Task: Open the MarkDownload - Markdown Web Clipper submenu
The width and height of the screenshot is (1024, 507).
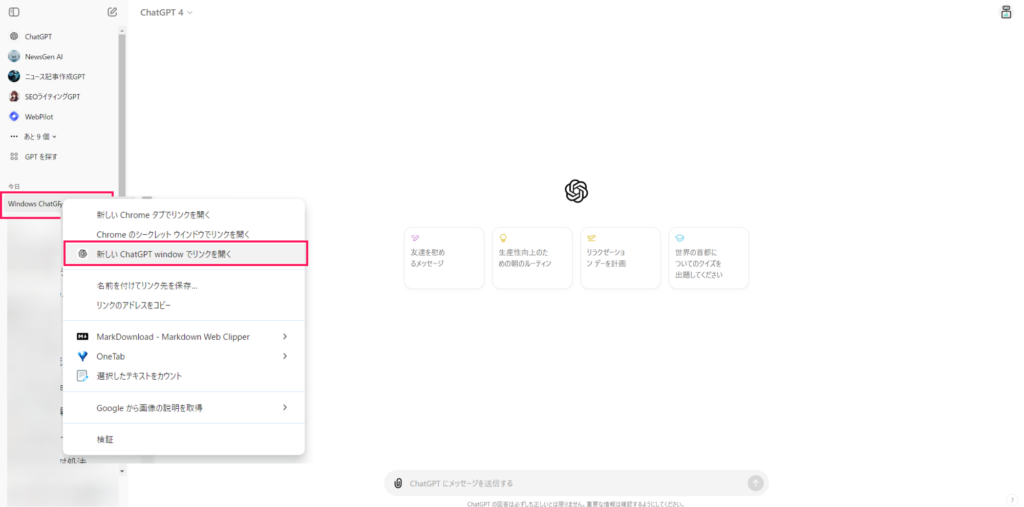Action: [x=184, y=336]
